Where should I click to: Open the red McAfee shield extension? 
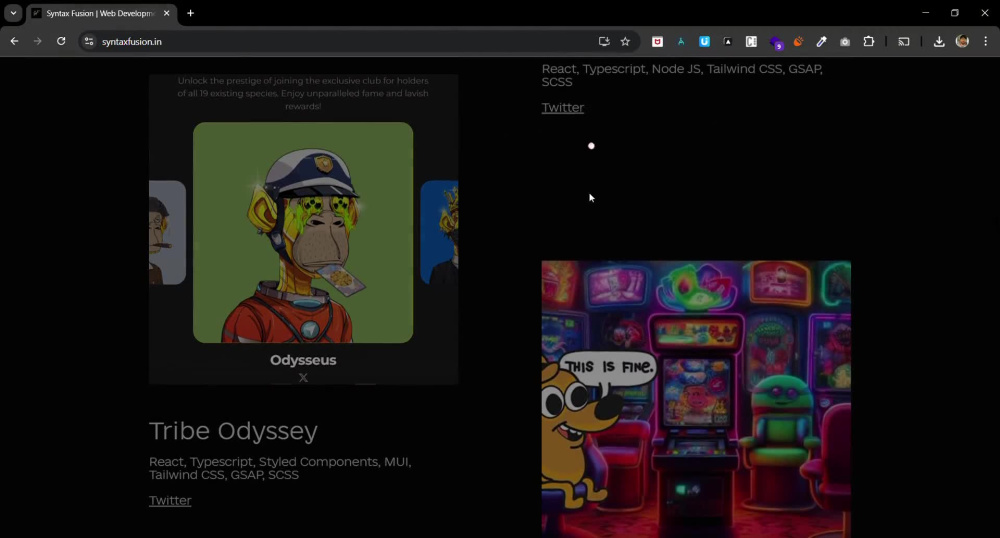(x=658, y=41)
